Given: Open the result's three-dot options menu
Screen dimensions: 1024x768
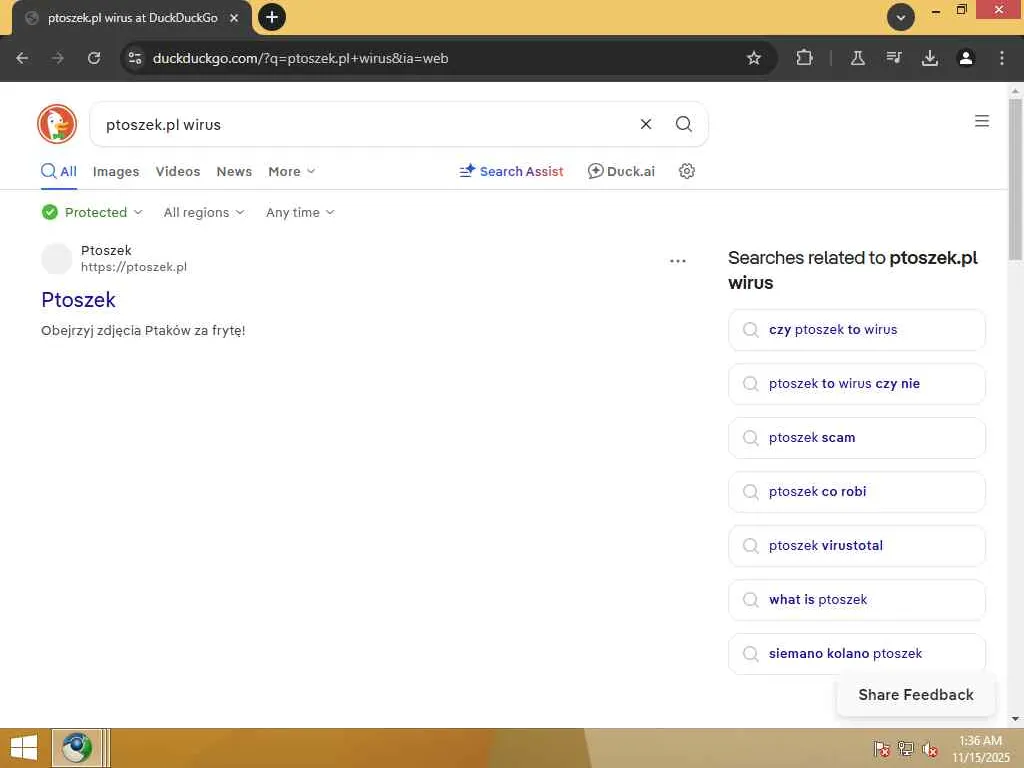Looking at the screenshot, I should pyautogui.click(x=678, y=261).
